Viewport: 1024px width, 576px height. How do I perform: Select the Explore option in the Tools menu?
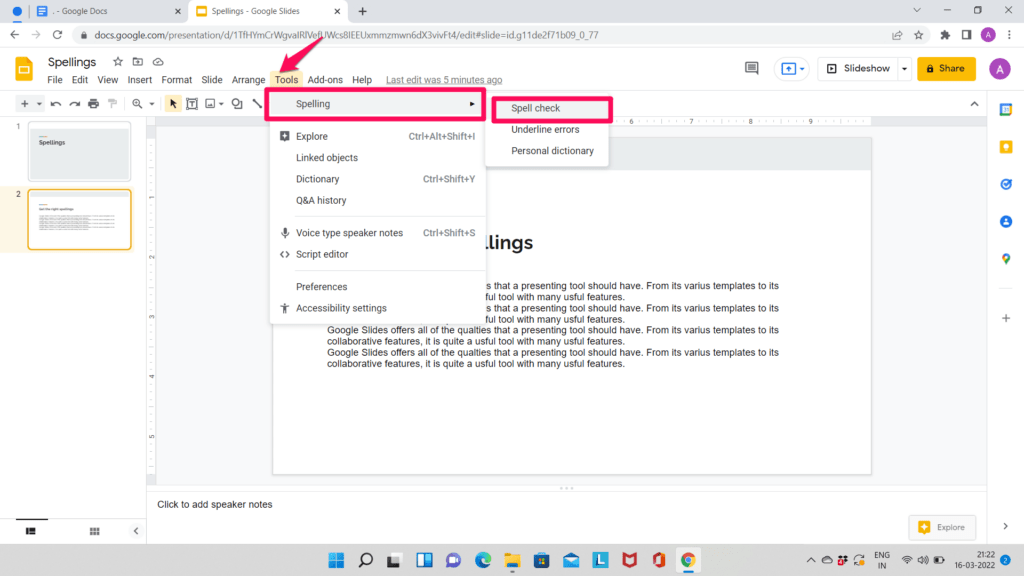[310, 136]
